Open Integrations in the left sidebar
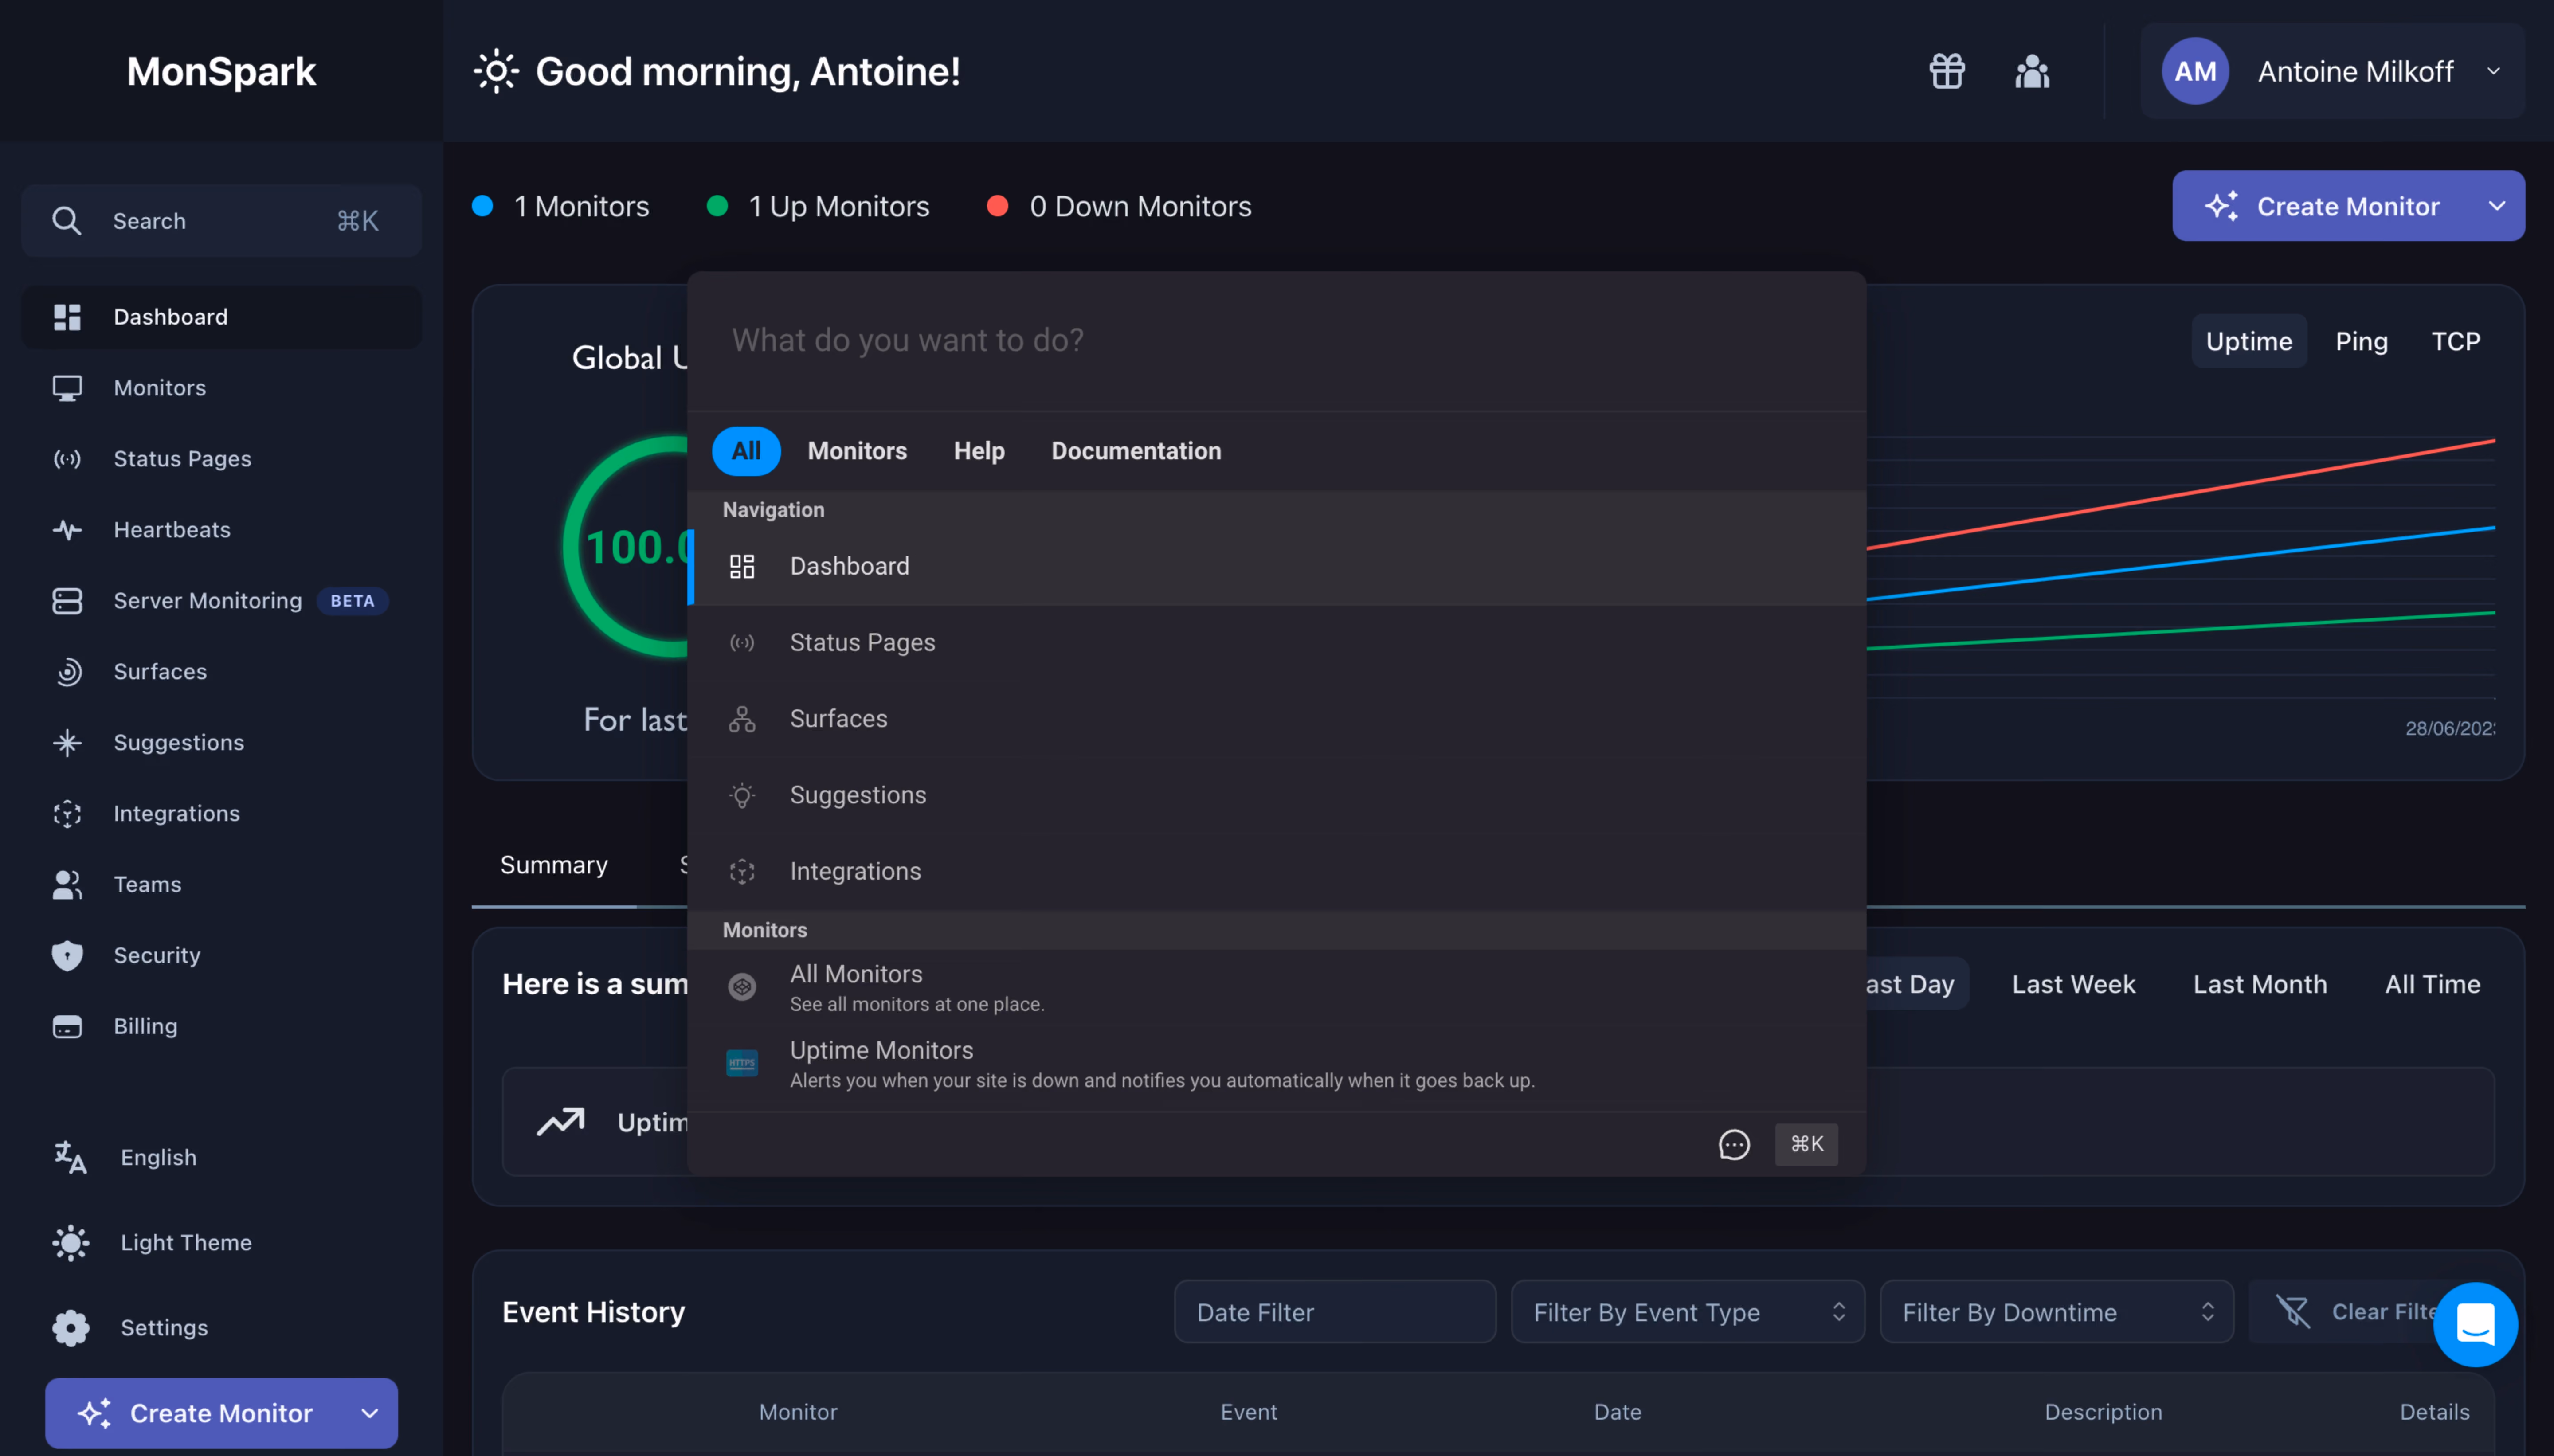 (221, 814)
